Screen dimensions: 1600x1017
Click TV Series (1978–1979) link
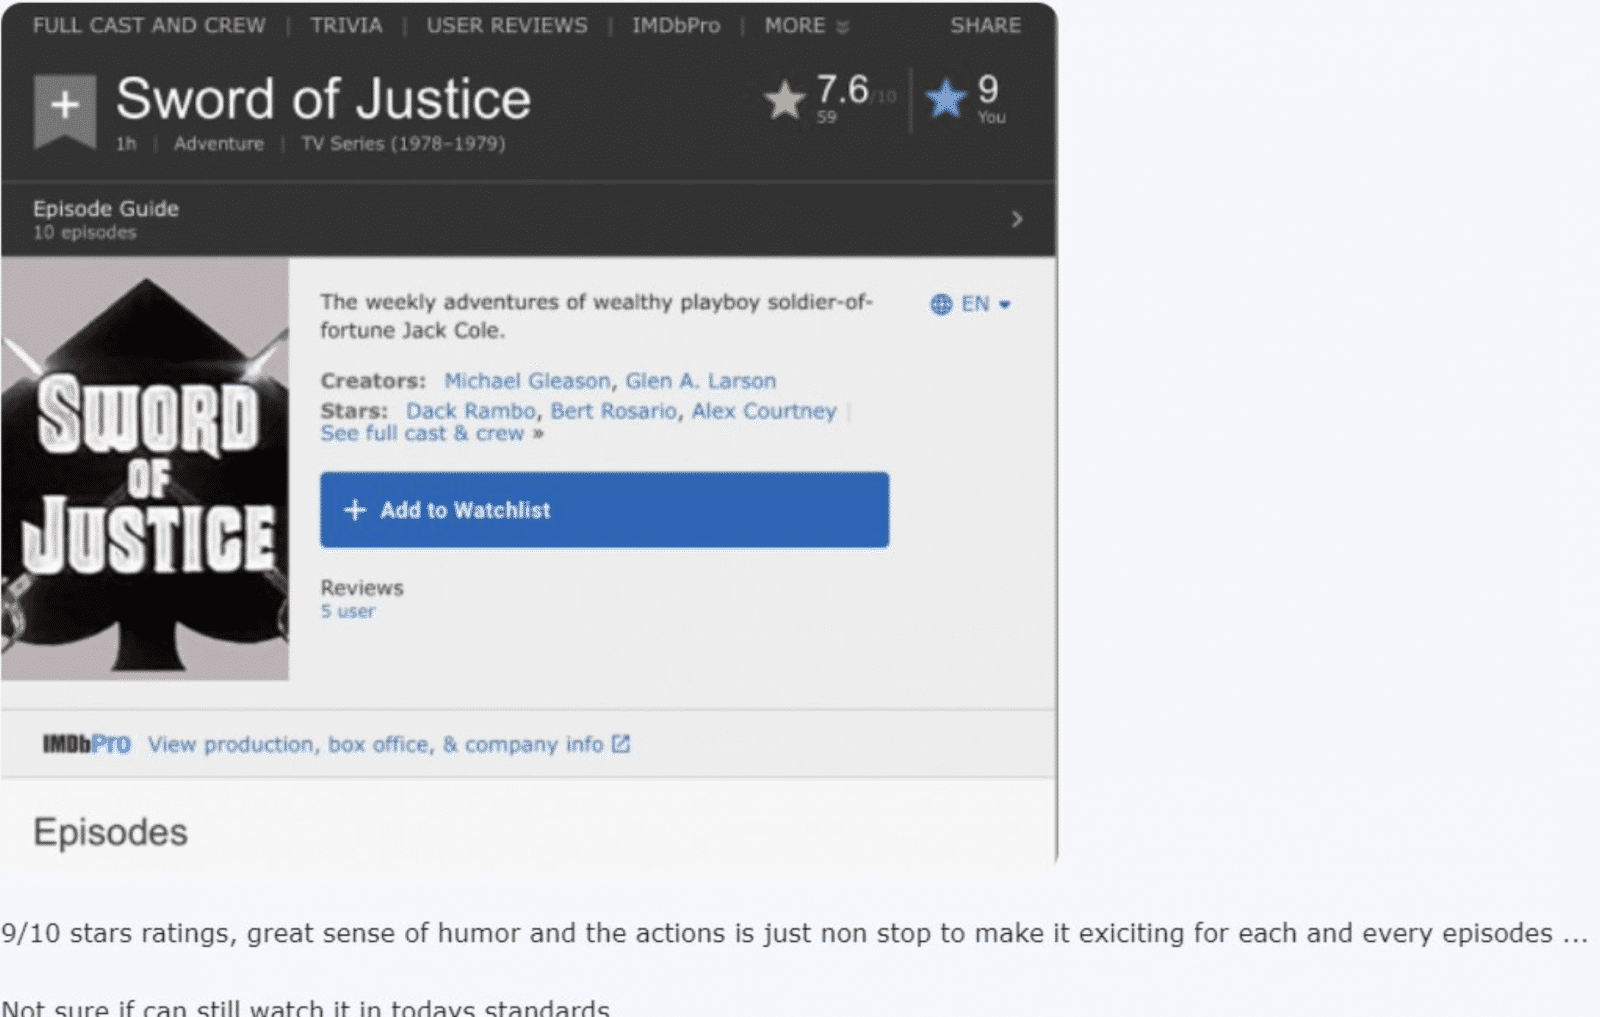(403, 144)
